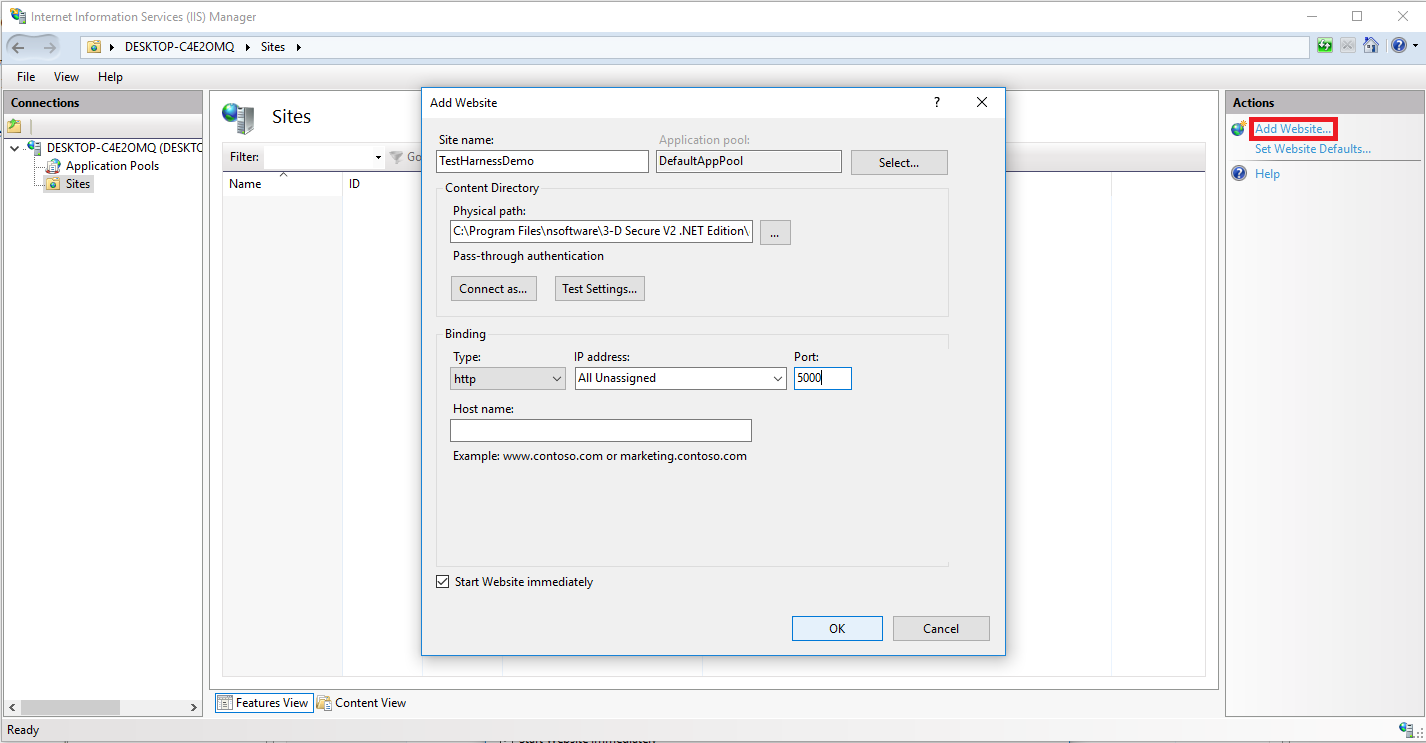Open the Help menu in the menu bar
The width and height of the screenshot is (1426, 743).
click(110, 77)
